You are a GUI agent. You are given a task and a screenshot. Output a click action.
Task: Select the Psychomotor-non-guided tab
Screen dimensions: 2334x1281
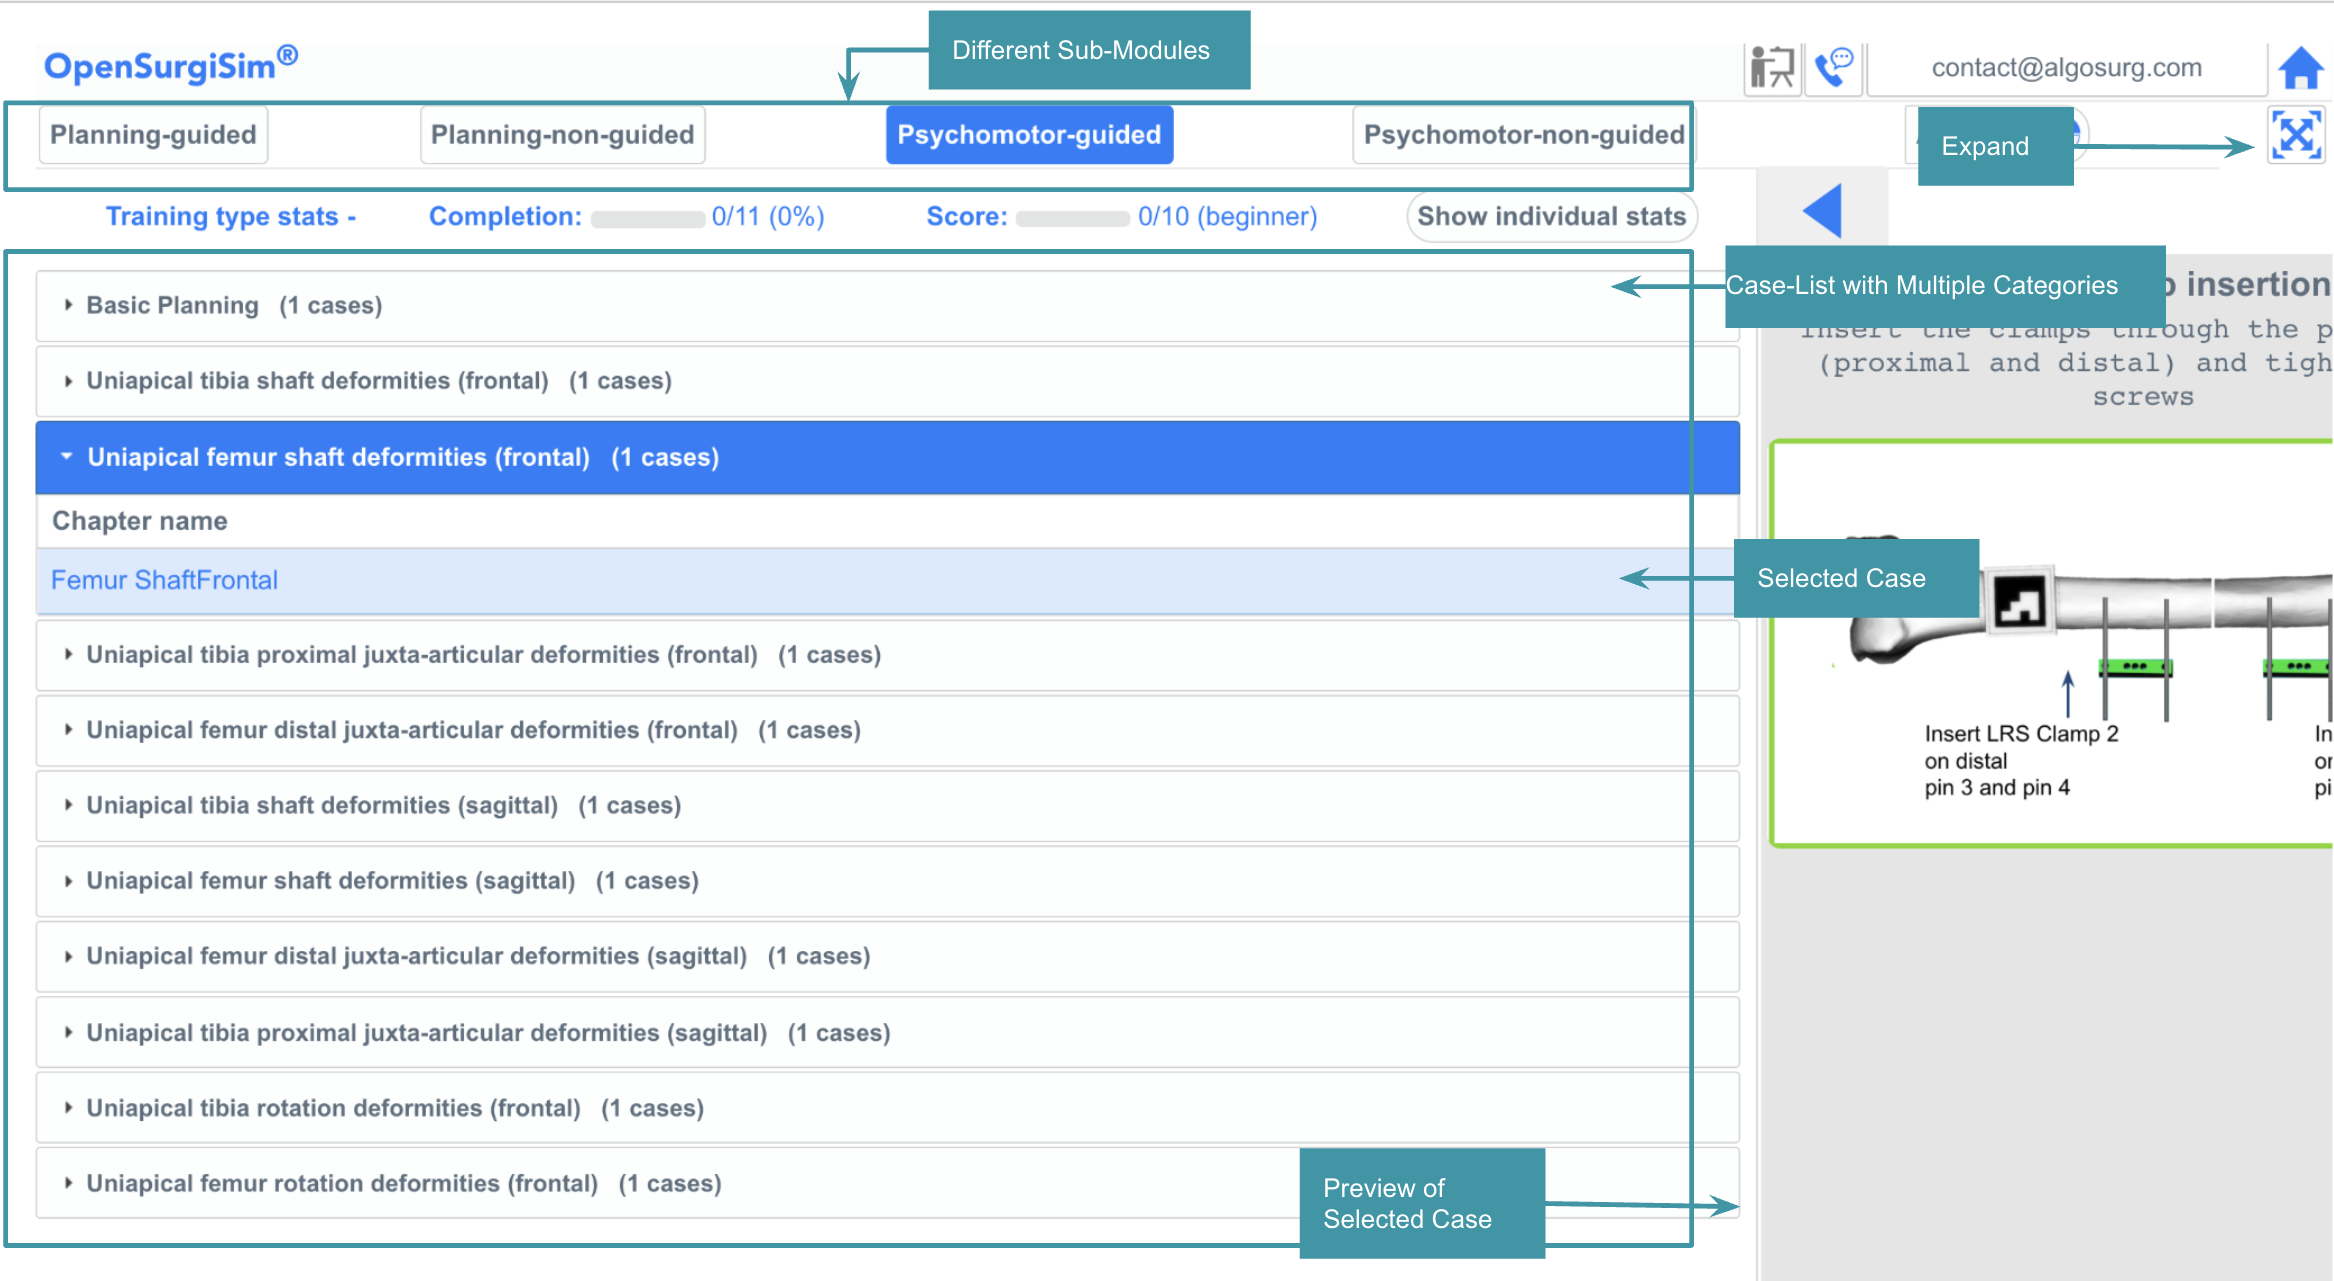point(1523,135)
